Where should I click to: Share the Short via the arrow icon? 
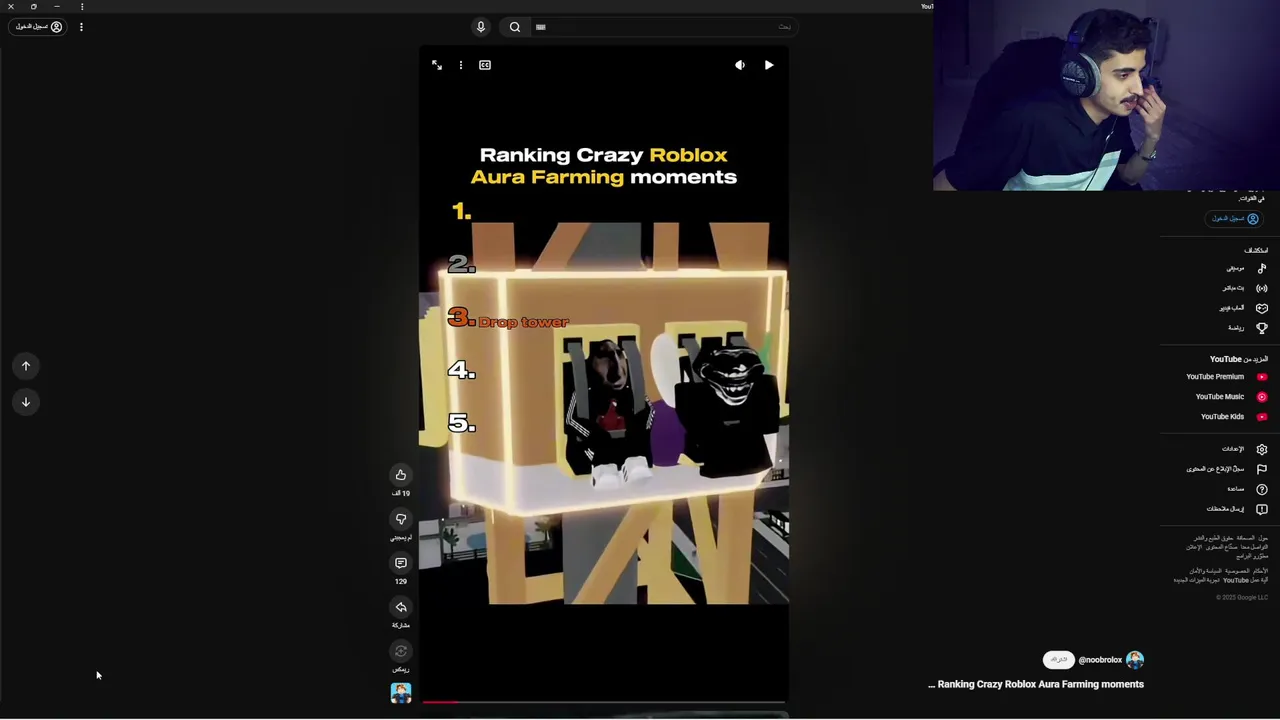(x=401, y=607)
